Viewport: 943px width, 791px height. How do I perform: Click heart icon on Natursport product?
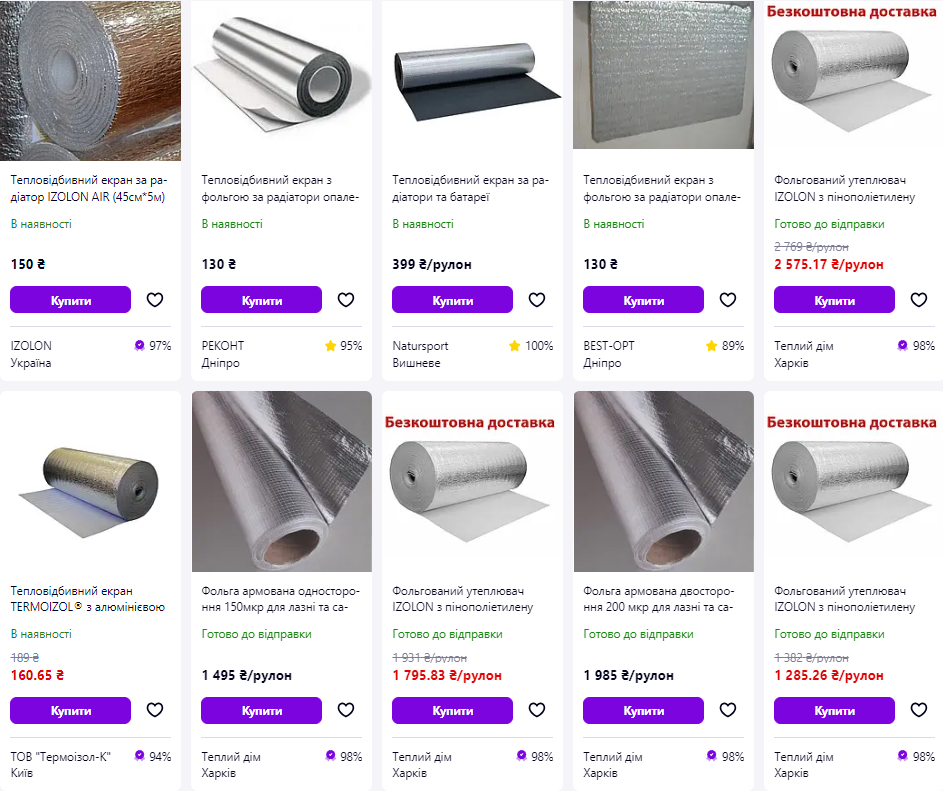(537, 300)
